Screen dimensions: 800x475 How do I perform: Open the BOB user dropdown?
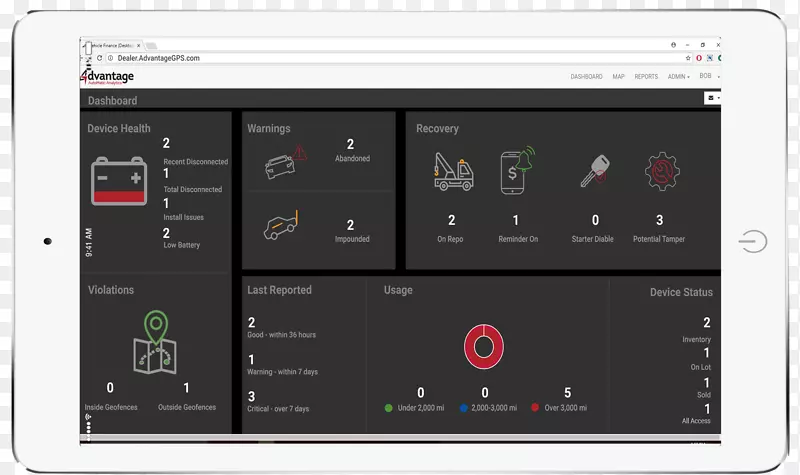(708, 77)
